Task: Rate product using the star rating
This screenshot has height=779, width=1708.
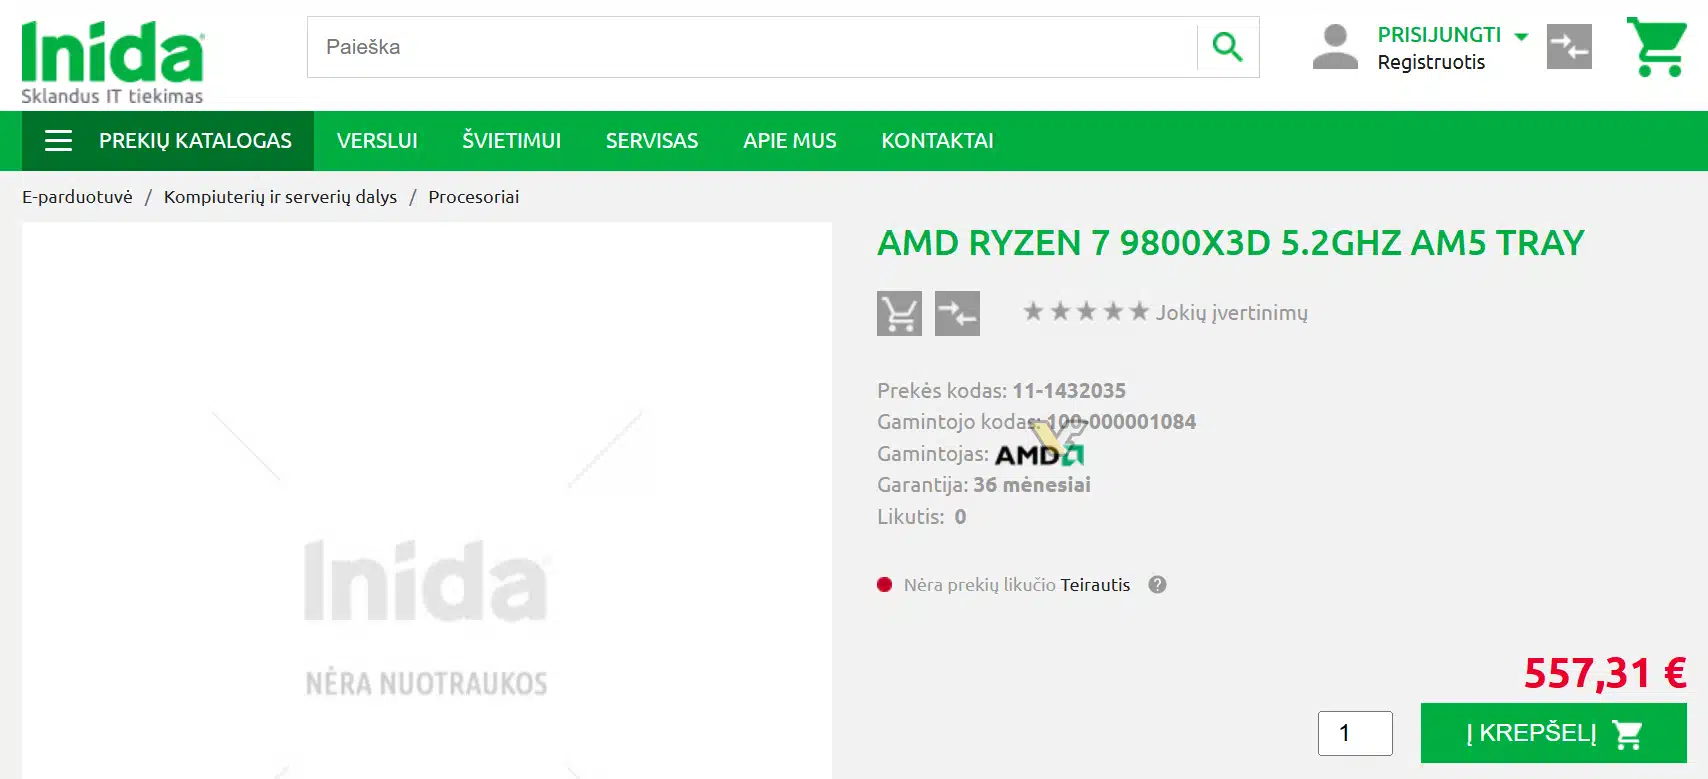Action: click(x=1086, y=312)
